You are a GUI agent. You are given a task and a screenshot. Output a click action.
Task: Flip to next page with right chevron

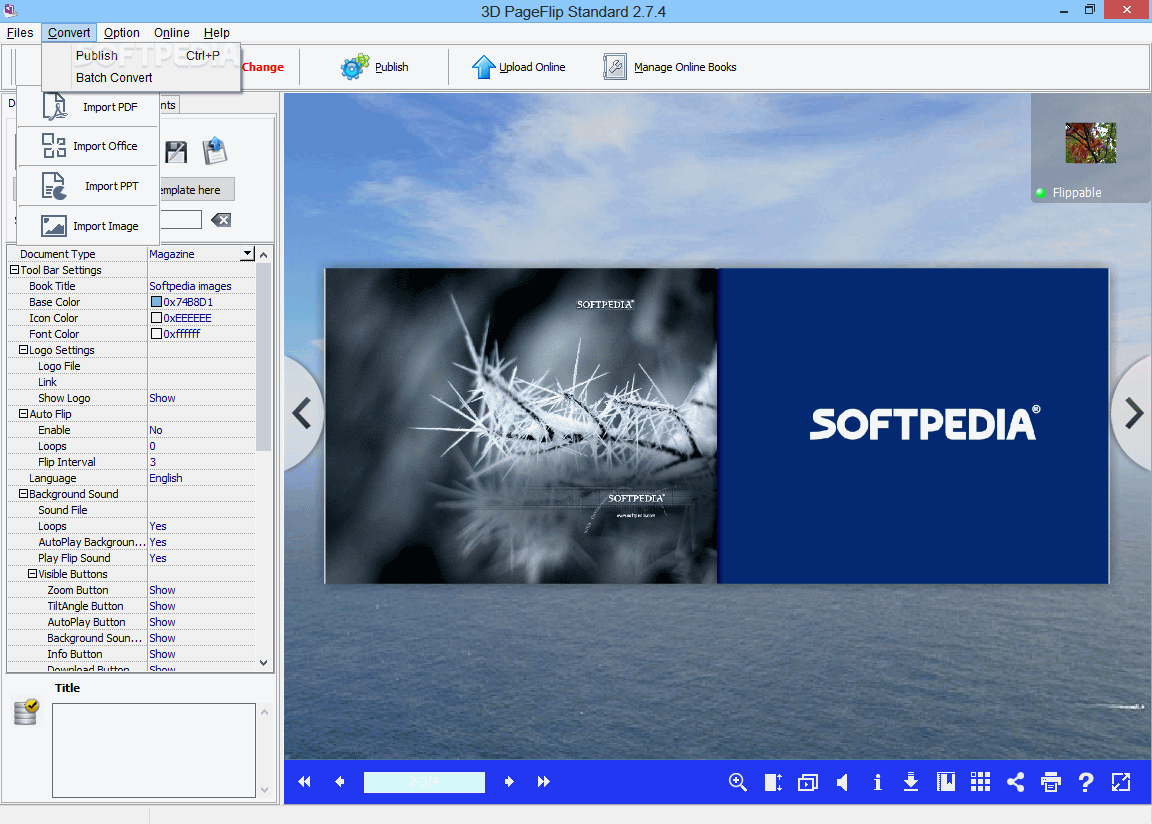coord(1133,413)
